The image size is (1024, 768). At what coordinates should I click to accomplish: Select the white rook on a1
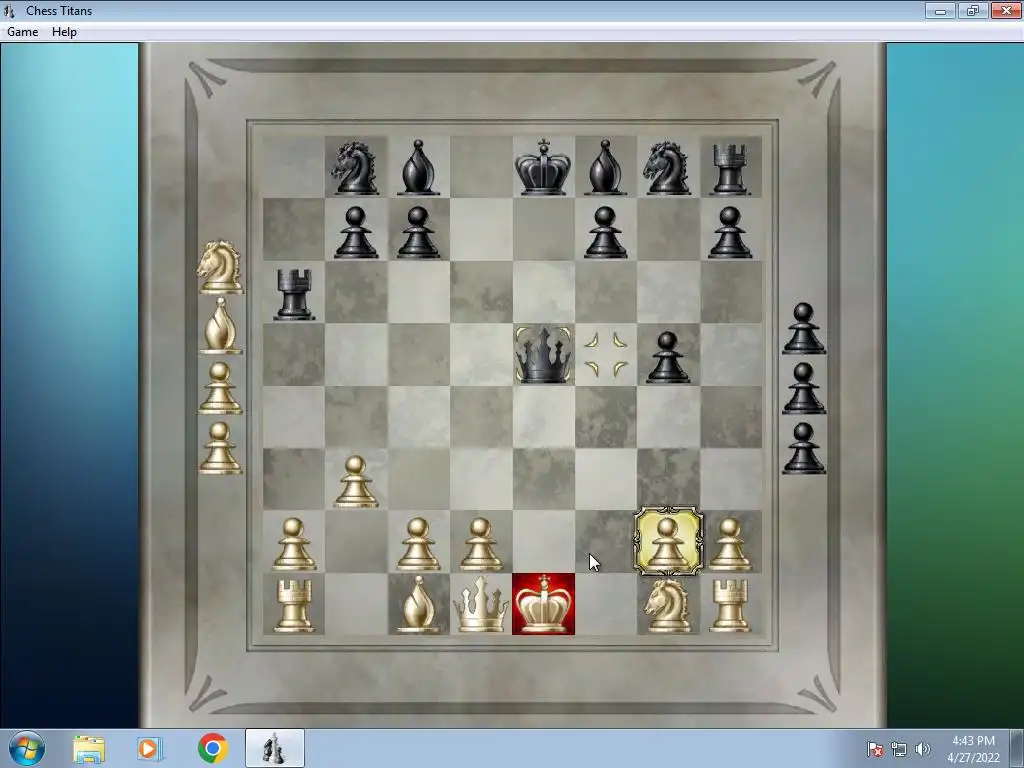293,605
